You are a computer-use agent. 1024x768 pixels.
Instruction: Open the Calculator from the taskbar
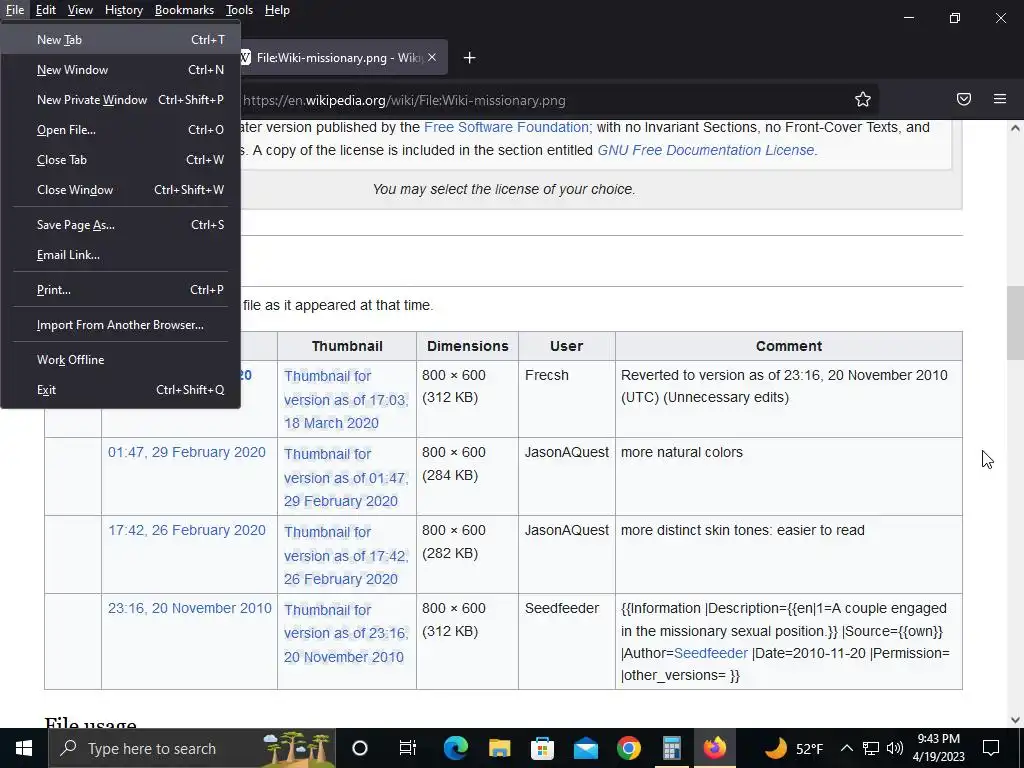click(672, 748)
